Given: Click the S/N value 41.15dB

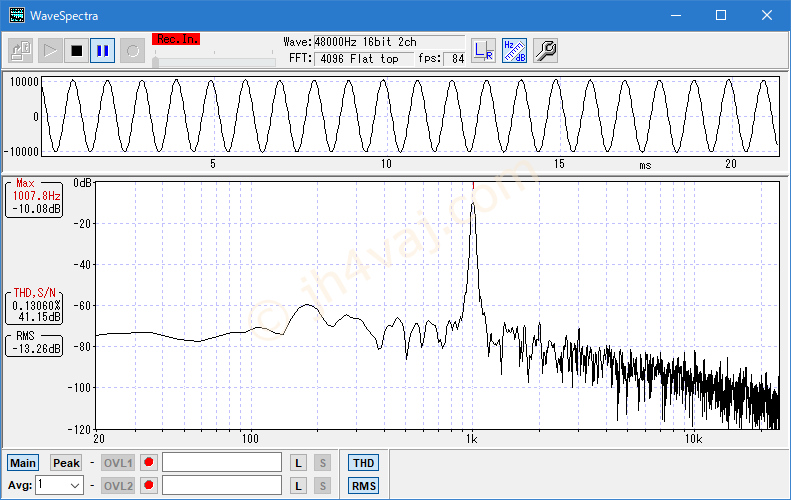Looking at the screenshot, I should 39,317.
